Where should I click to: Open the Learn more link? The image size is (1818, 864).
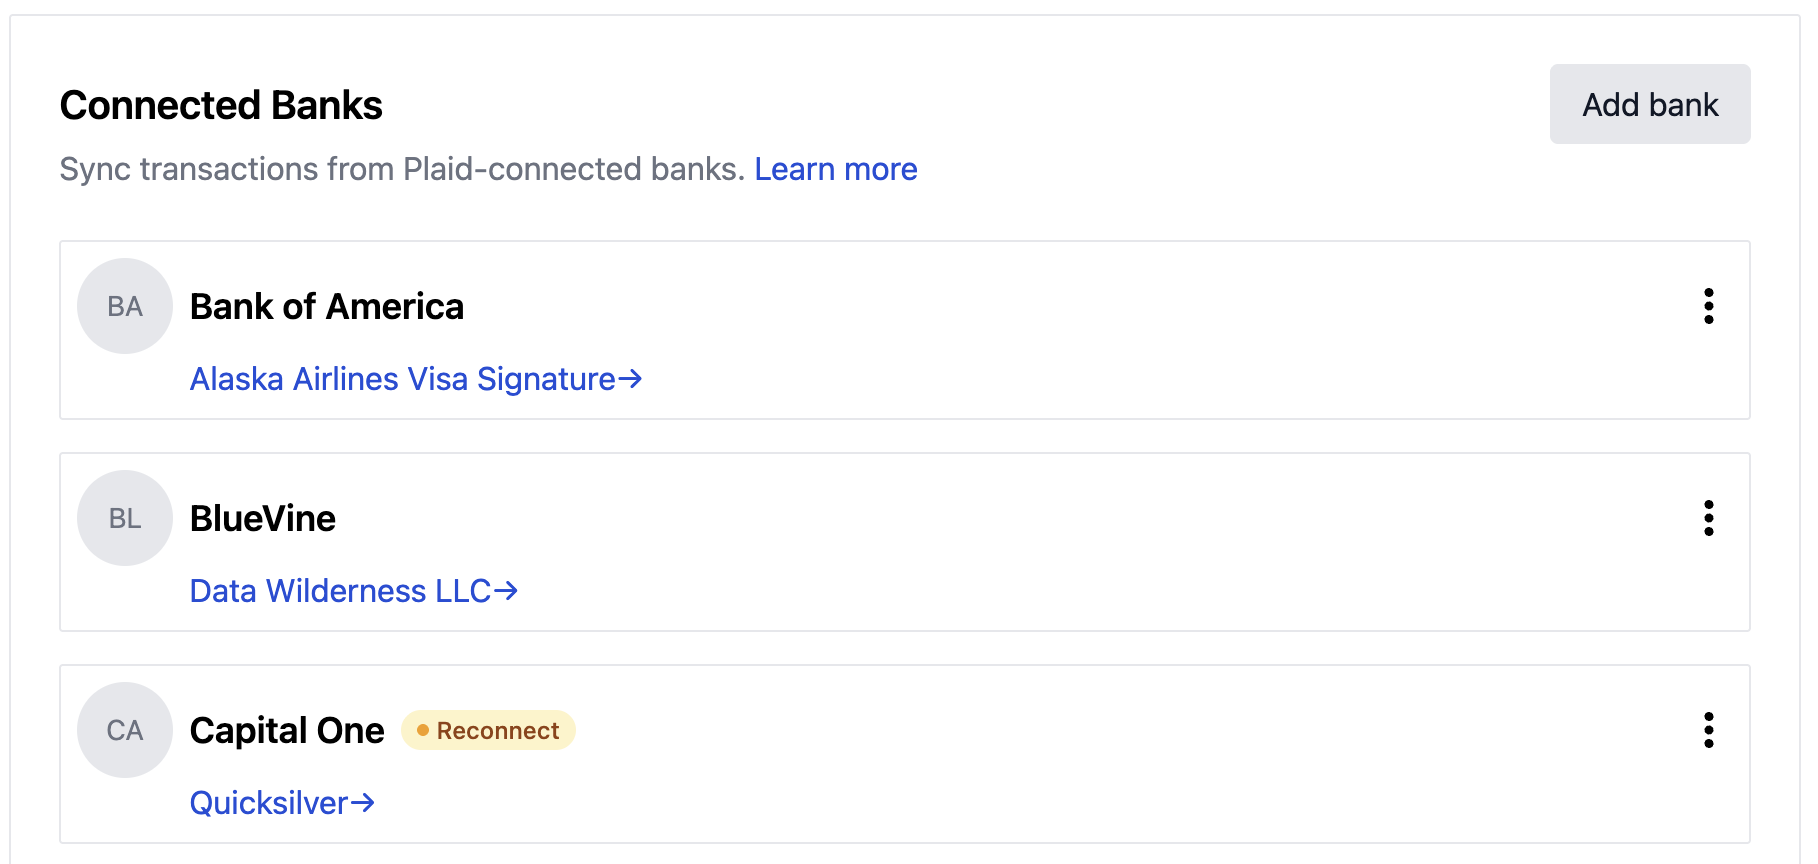pyautogui.click(x=835, y=169)
